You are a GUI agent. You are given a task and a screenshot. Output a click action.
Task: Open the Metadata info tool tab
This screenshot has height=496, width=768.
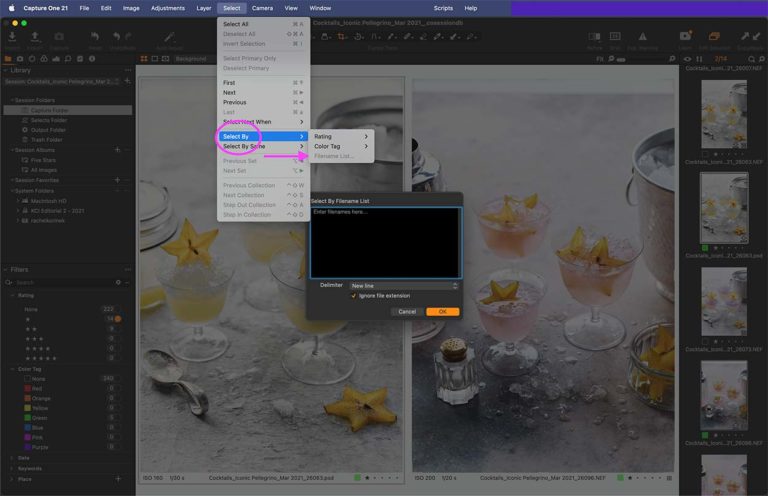click(x=92, y=59)
